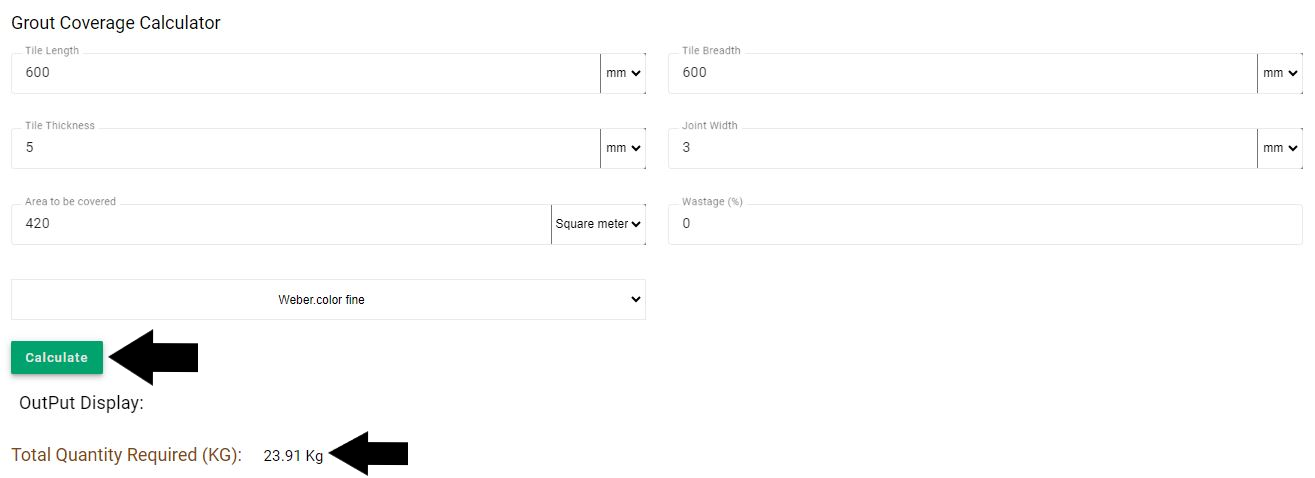Open the Square meter area unit dropdown

coord(598,224)
